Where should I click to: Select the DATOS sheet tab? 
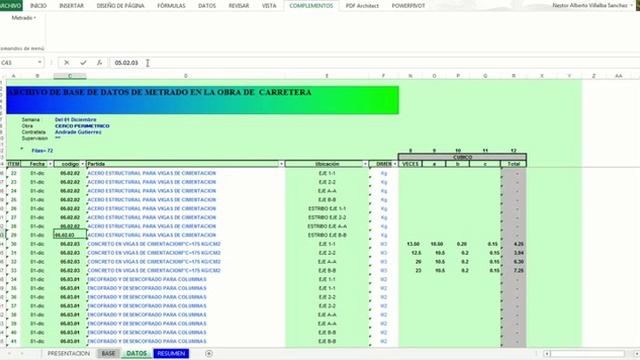(x=136, y=353)
